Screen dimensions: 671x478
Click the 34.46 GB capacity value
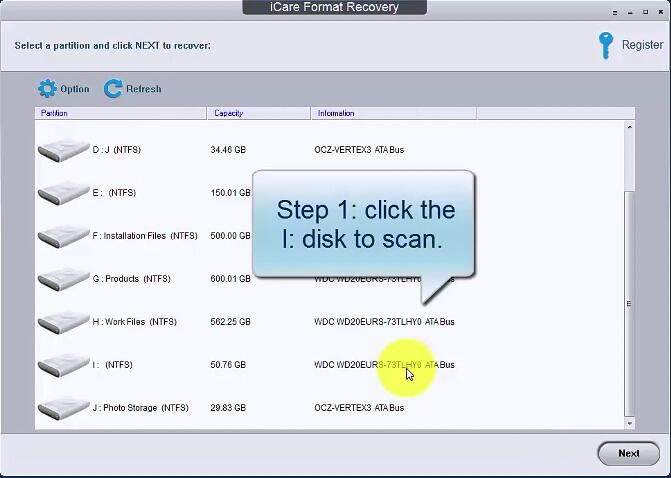click(228, 150)
